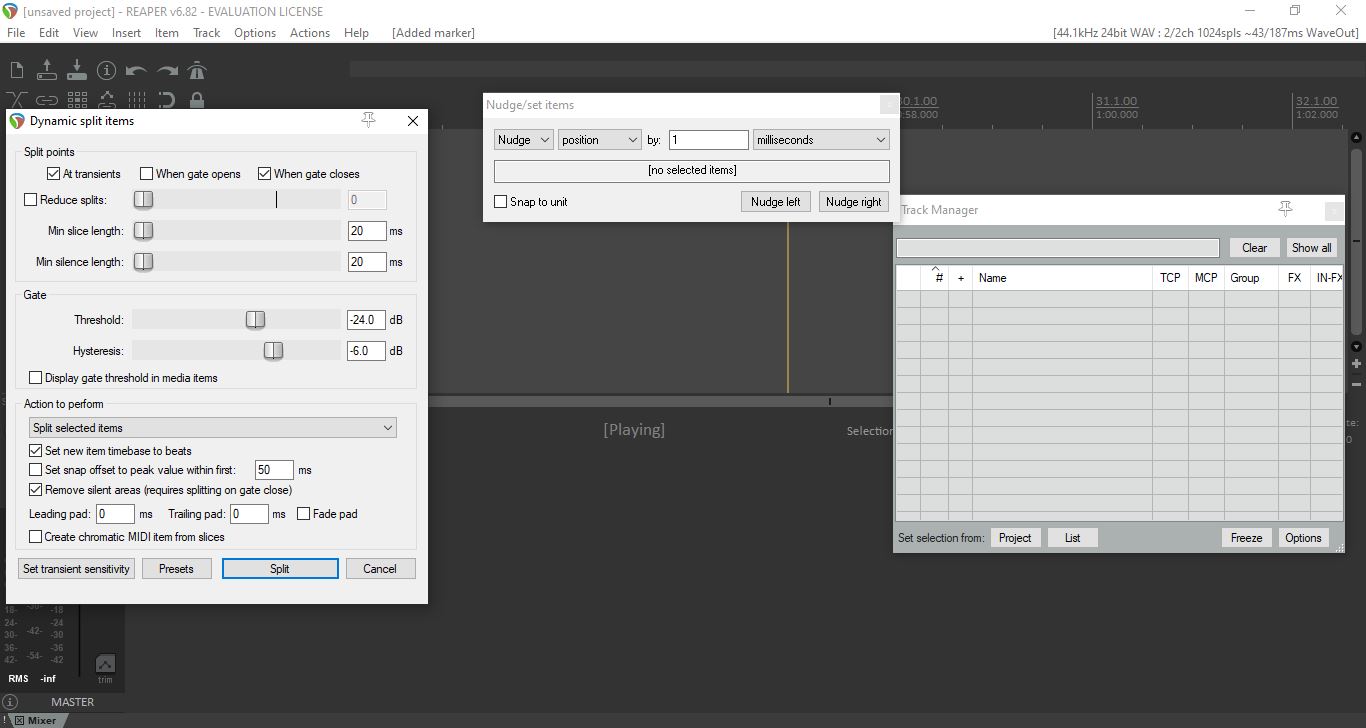Click the Nudge by value field
Screen dimensions: 1366x728
pyautogui.click(x=708, y=140)
